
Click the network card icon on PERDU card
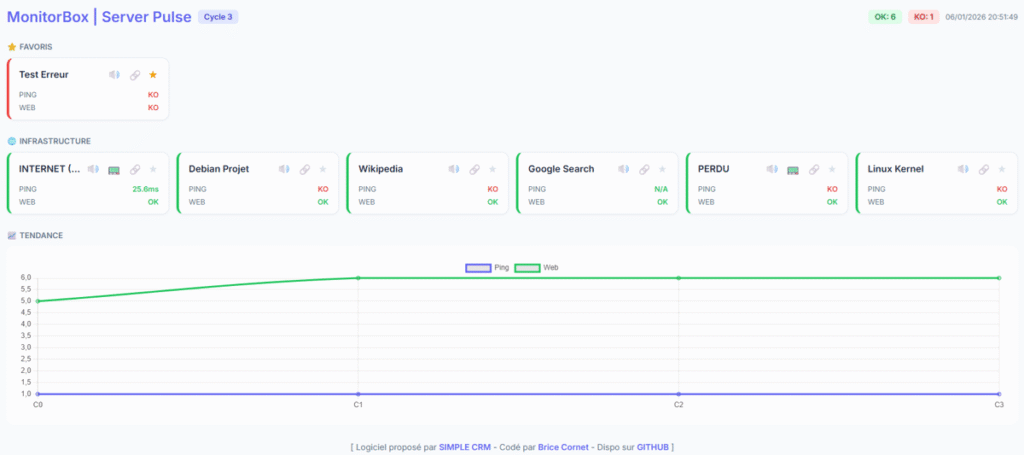click(793, 169)
